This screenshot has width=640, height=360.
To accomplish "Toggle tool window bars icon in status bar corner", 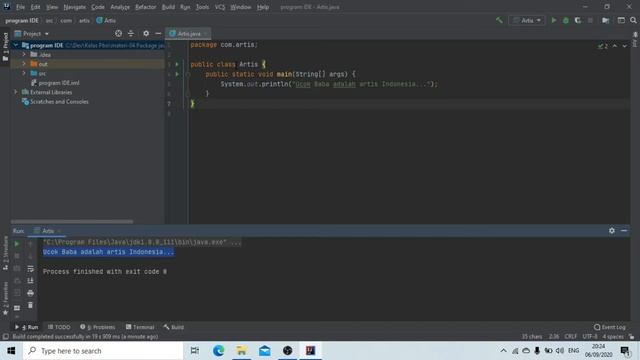I will point(5,337).
